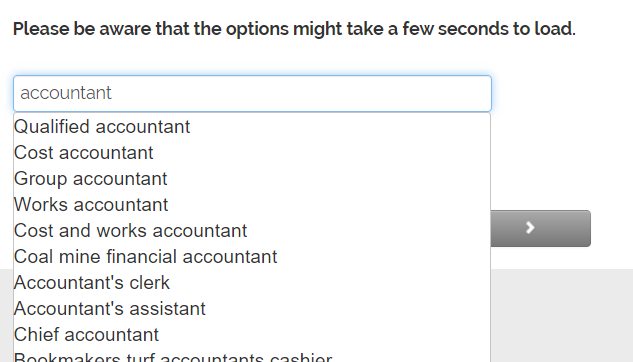The image size is (633, 362).
Task: Click the gray next arrow button
Action: (x=541, y=228)
